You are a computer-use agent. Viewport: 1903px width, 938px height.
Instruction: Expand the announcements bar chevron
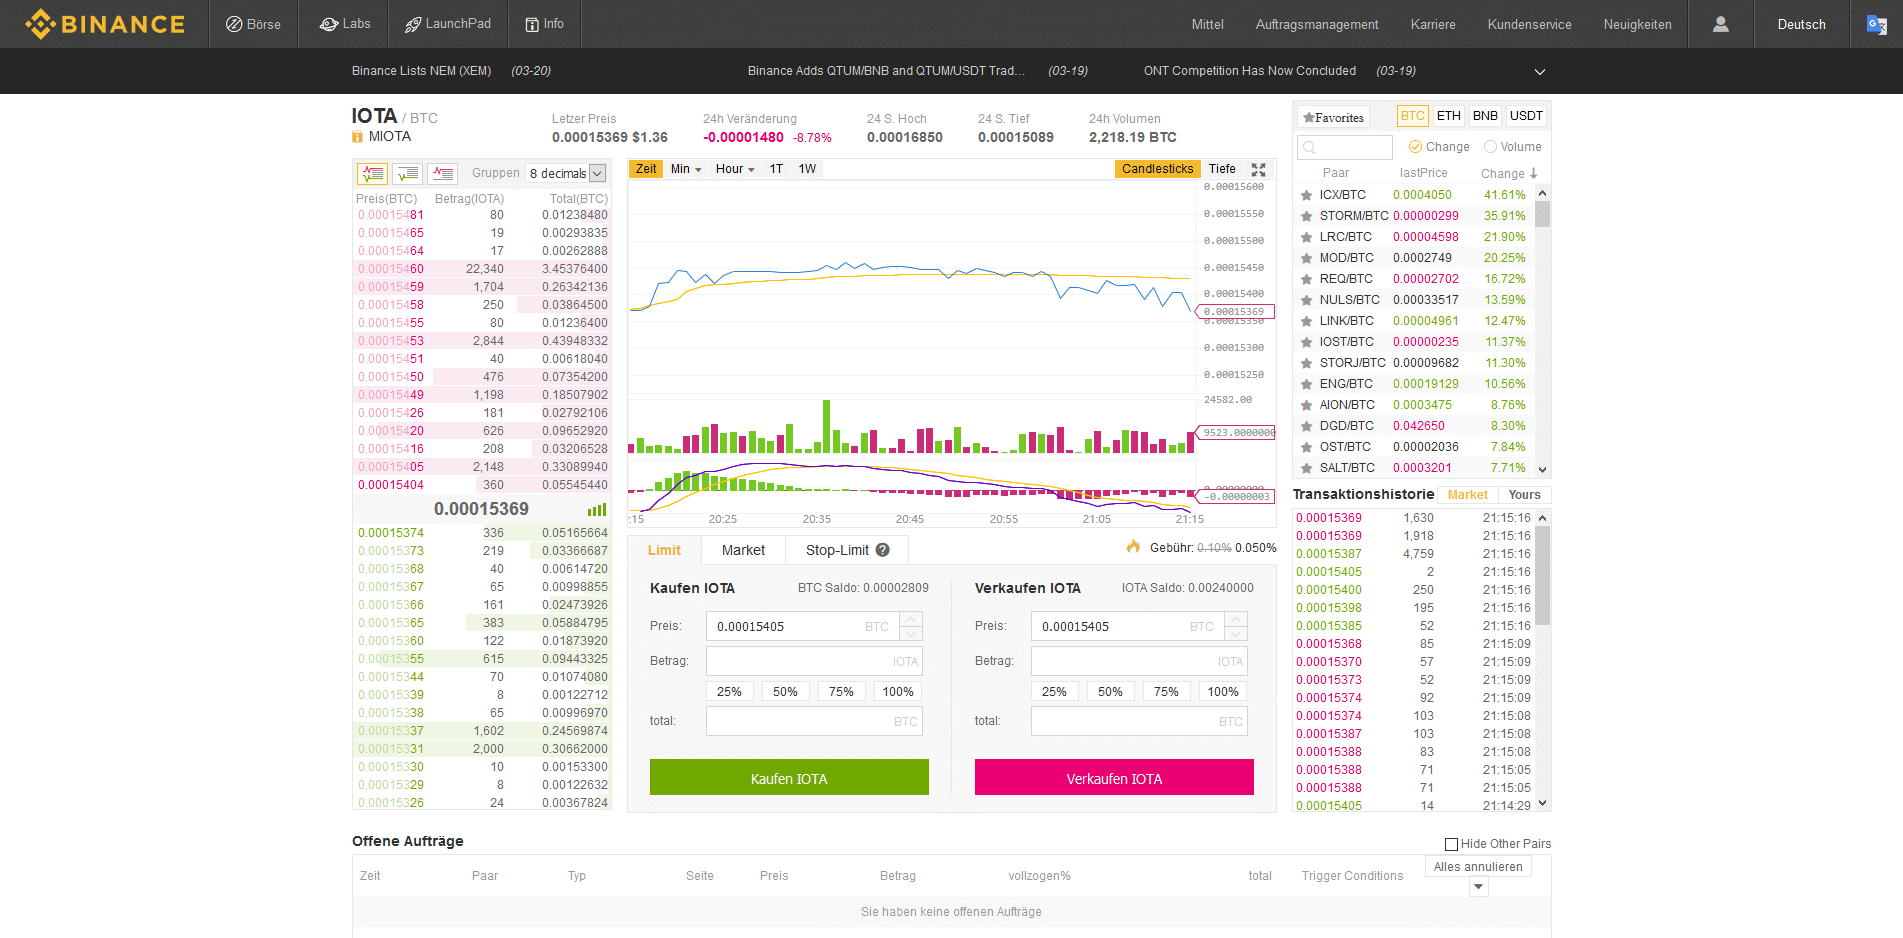(1540, 71)
